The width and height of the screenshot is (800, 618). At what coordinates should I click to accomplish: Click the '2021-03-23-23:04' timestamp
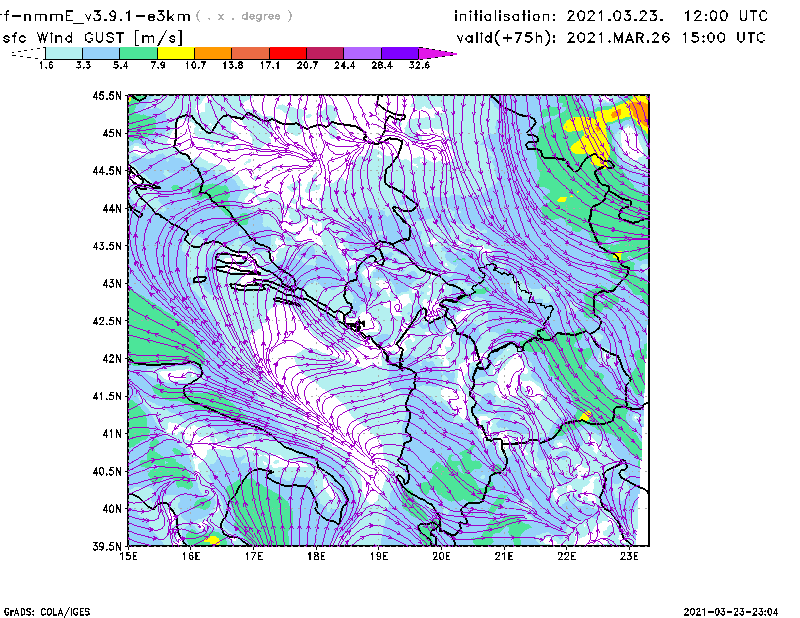pos(731,612)
